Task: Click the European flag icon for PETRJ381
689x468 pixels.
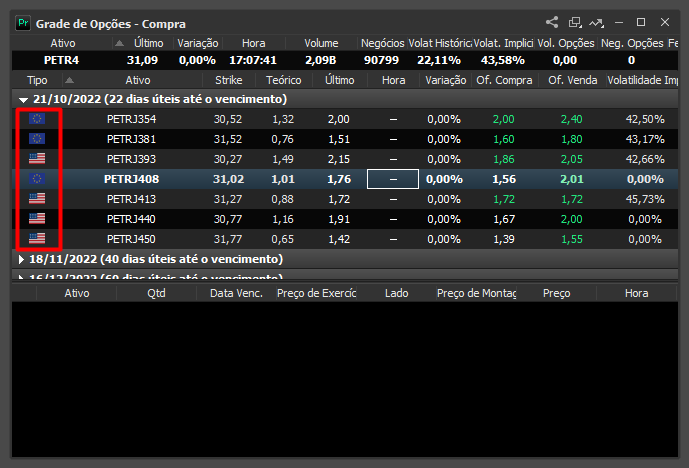Action: click(37, 139)
